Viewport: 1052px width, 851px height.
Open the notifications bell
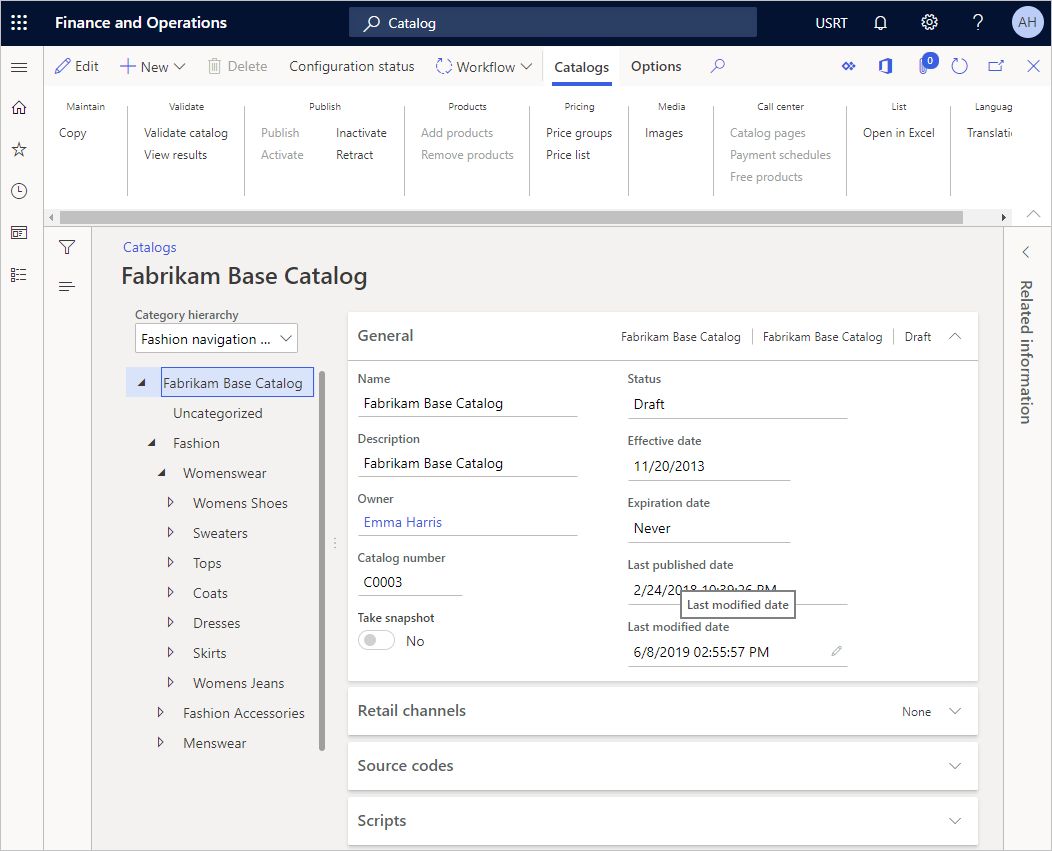coord(880,22)
